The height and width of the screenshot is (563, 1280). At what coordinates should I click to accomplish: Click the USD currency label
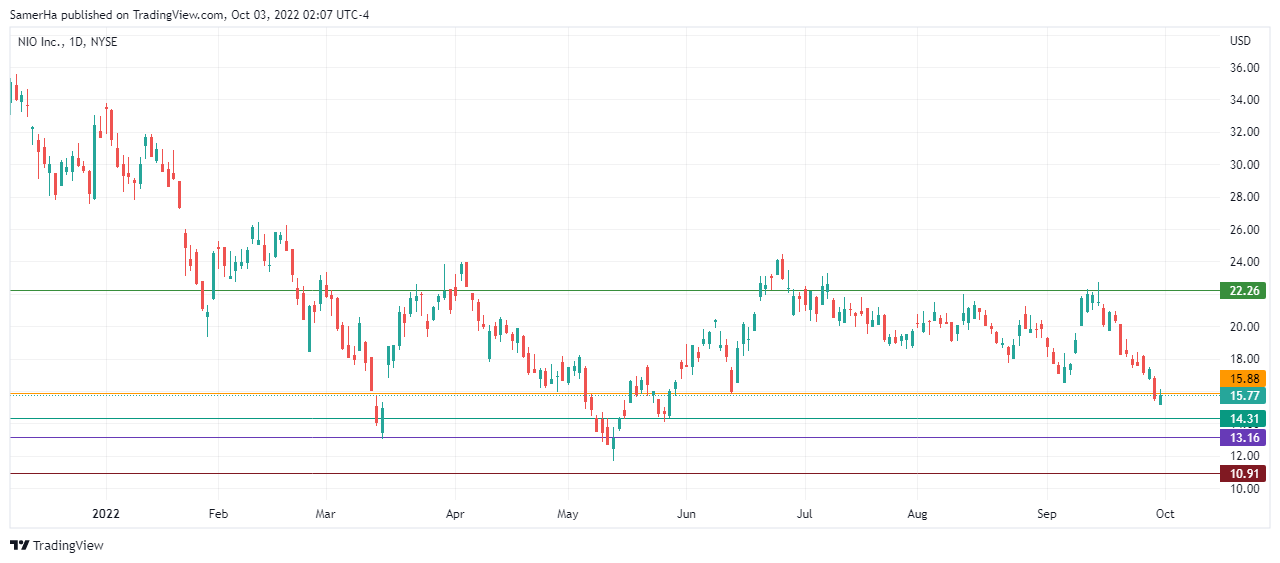1240,41
